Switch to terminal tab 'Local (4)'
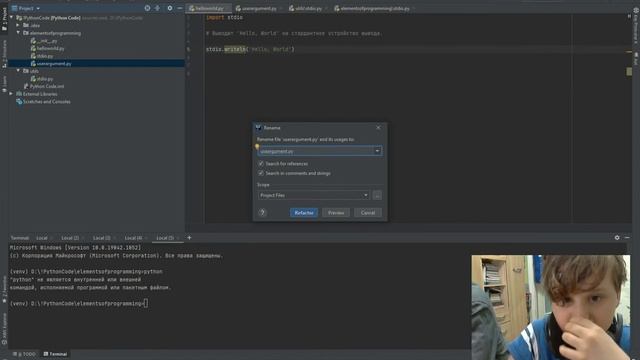The height and width of the screenshot is (360, 640). [x=133, y=238]
